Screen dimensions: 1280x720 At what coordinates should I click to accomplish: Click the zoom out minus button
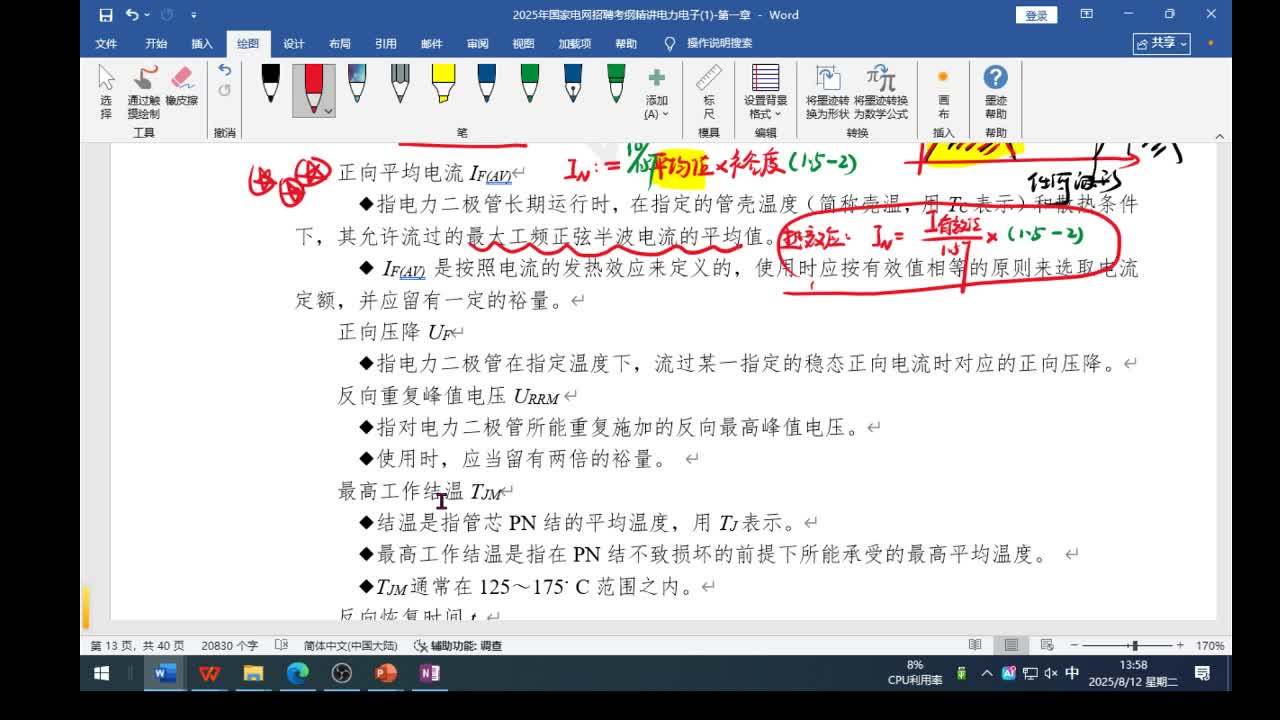point(1074,645)
